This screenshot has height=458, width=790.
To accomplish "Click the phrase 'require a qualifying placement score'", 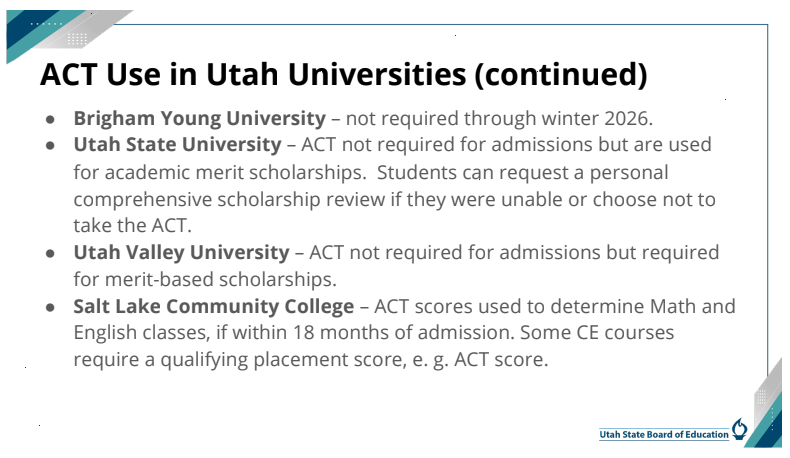I will point(238,360).
